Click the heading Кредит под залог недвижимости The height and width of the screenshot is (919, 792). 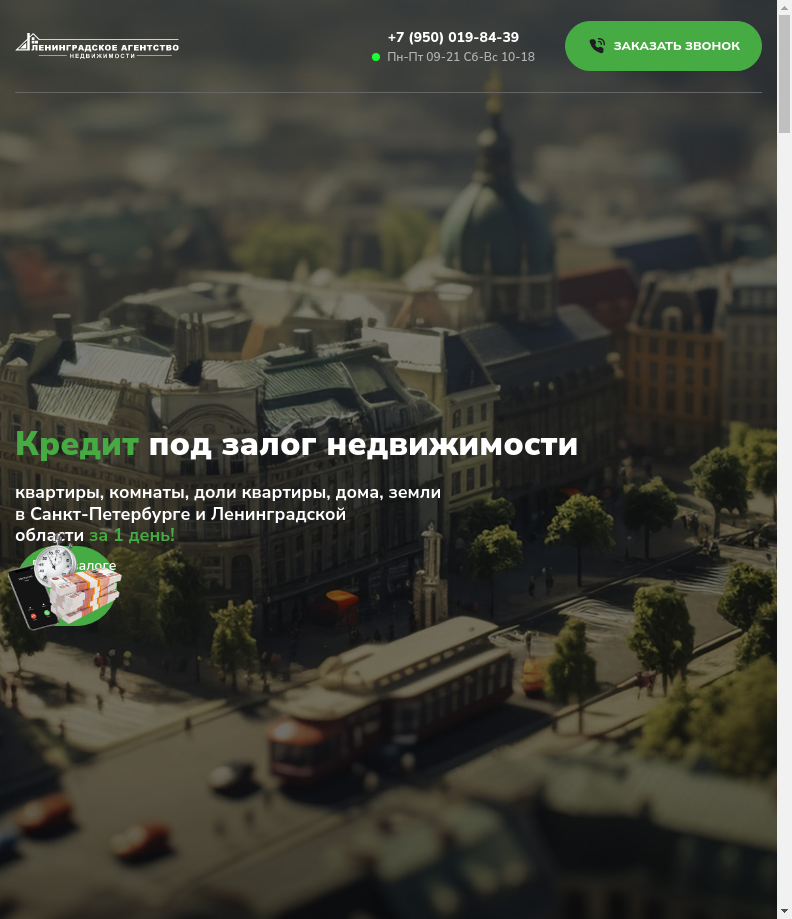pyautogui.click(x=297, y=444)
